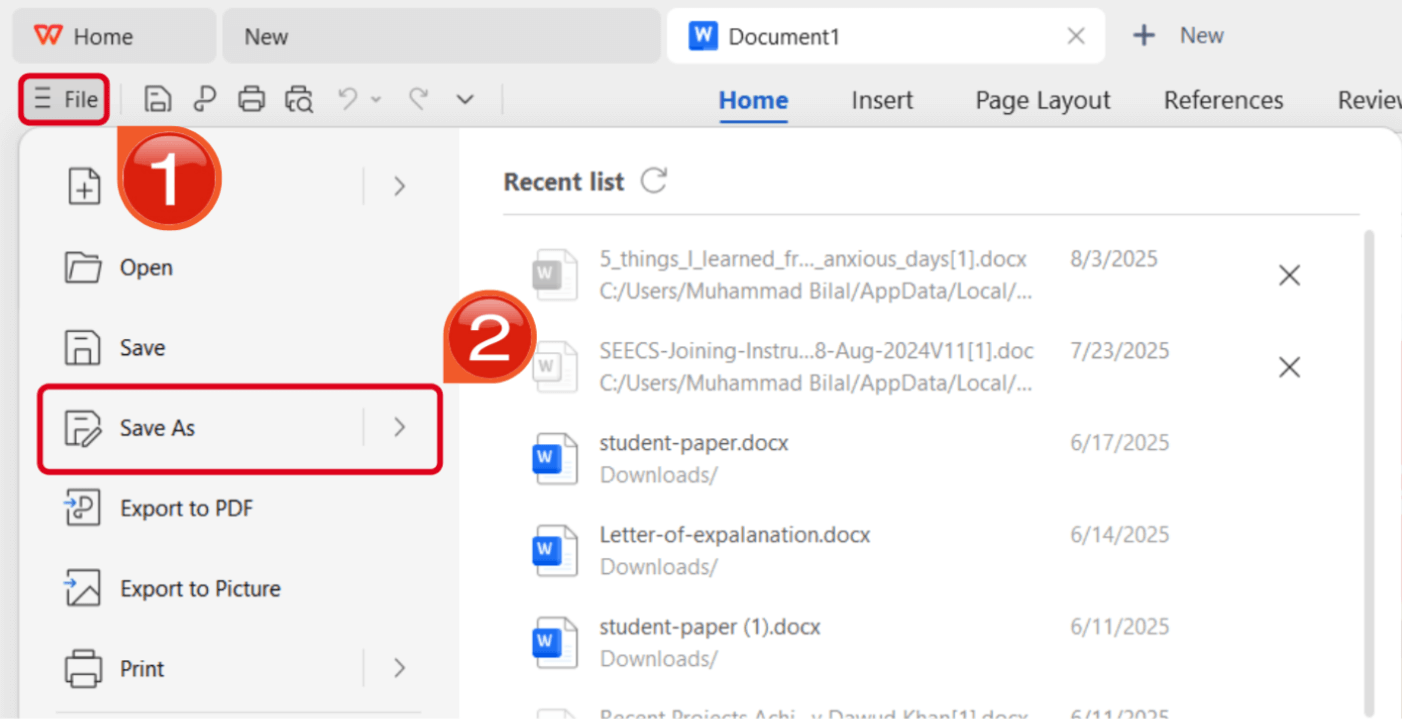This screenshot has width=1402, height=719.
Task: Click the Export to PDF toolbar icon
Action: (204, 99)
